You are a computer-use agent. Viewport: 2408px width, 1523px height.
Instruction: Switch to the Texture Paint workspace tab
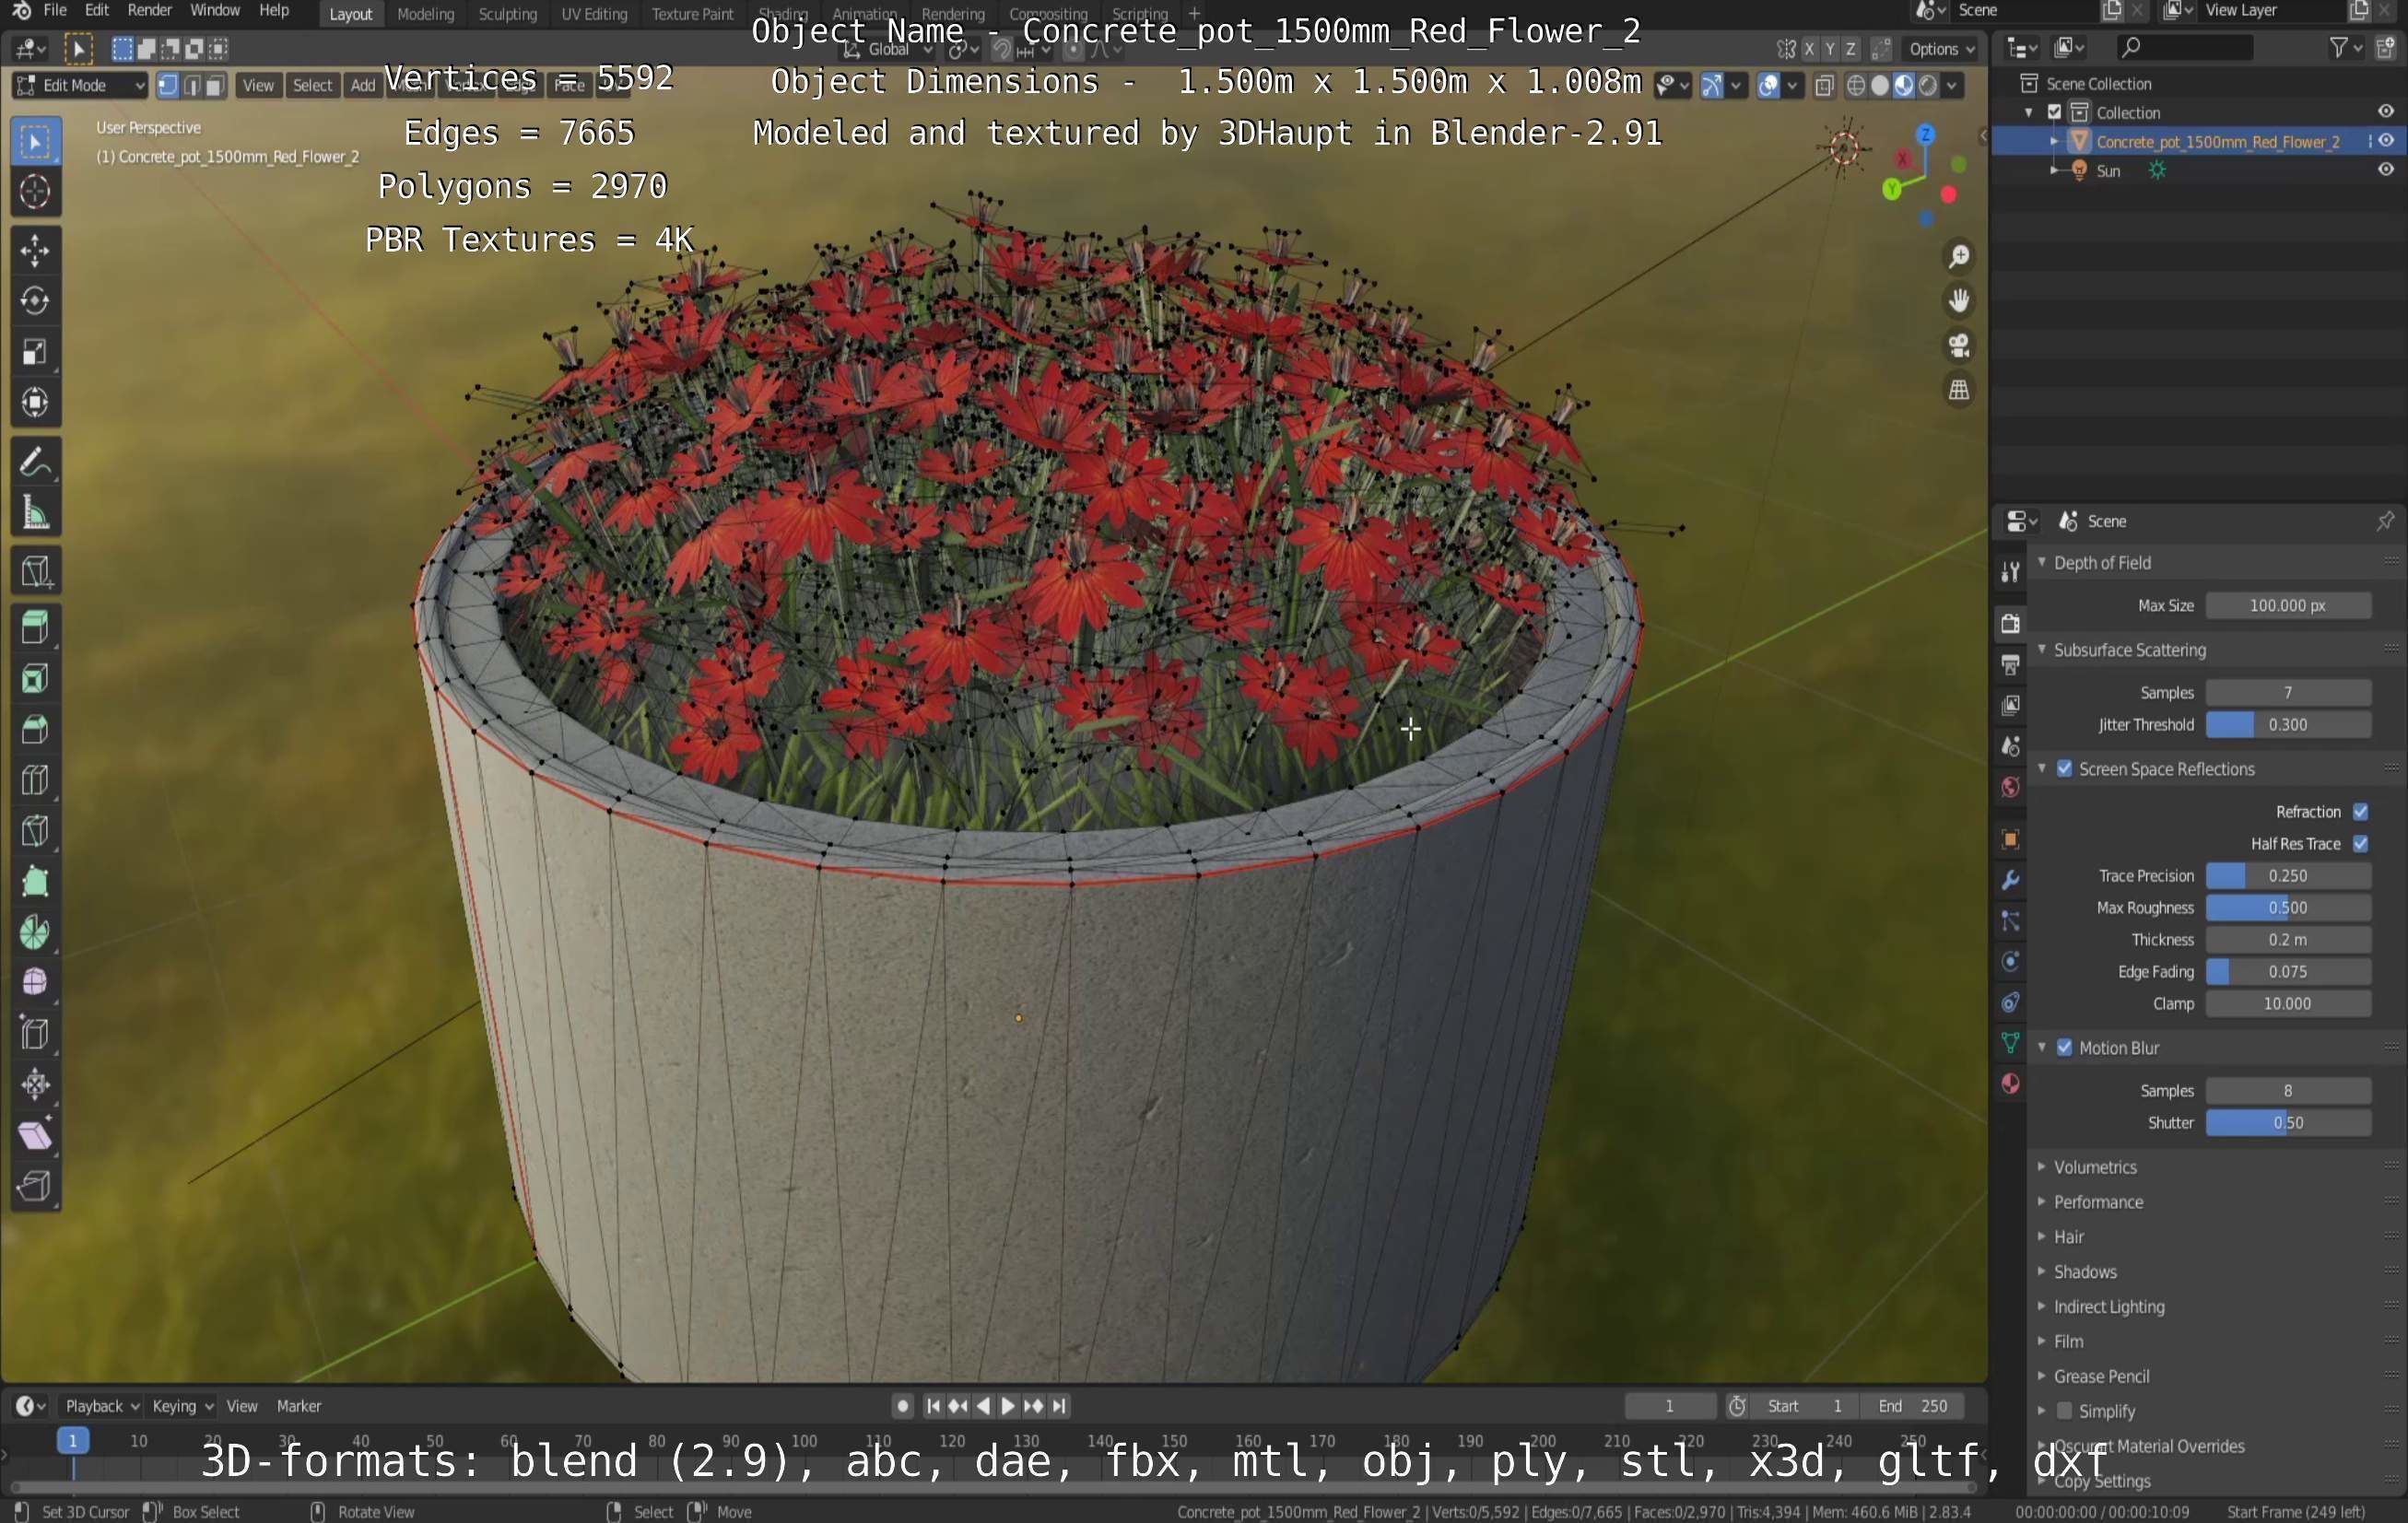click(692, 14)
